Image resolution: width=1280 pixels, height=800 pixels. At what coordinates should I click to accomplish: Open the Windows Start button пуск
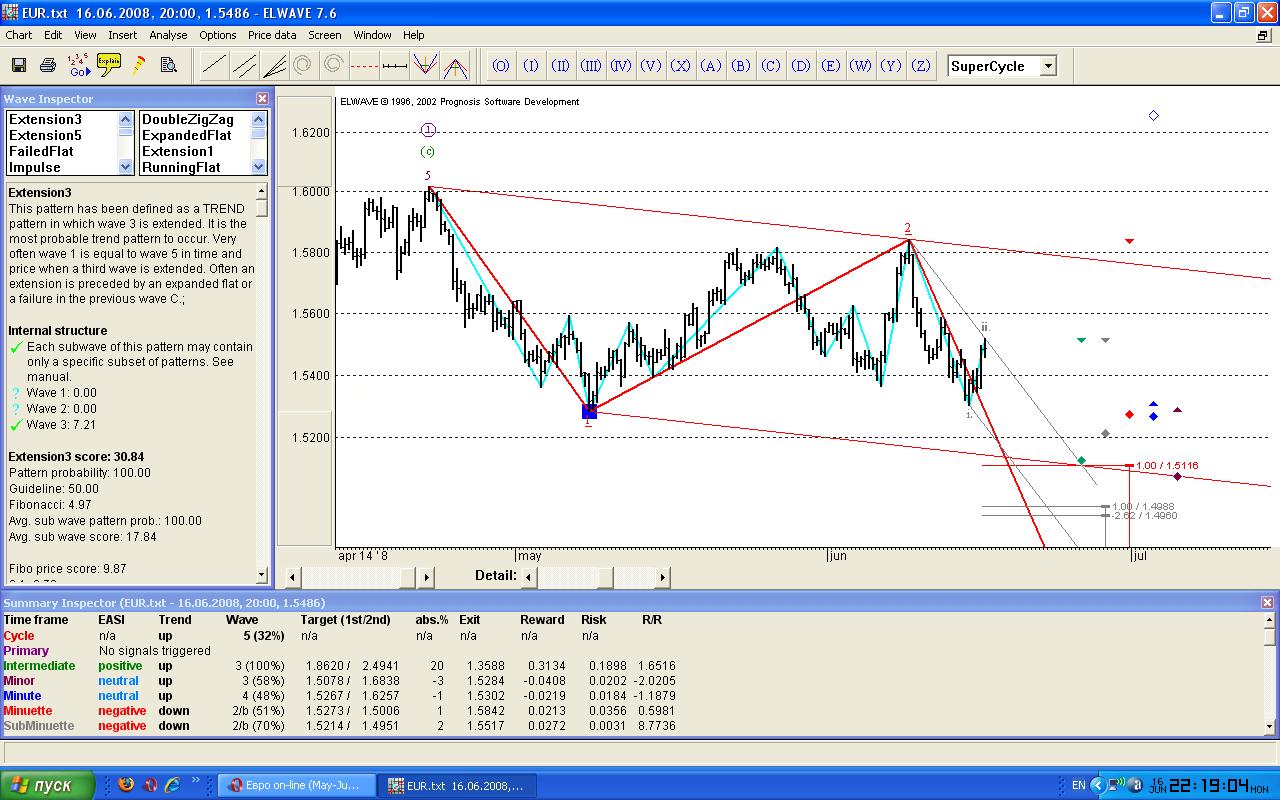pyautogui.click(x=47, y=785)
